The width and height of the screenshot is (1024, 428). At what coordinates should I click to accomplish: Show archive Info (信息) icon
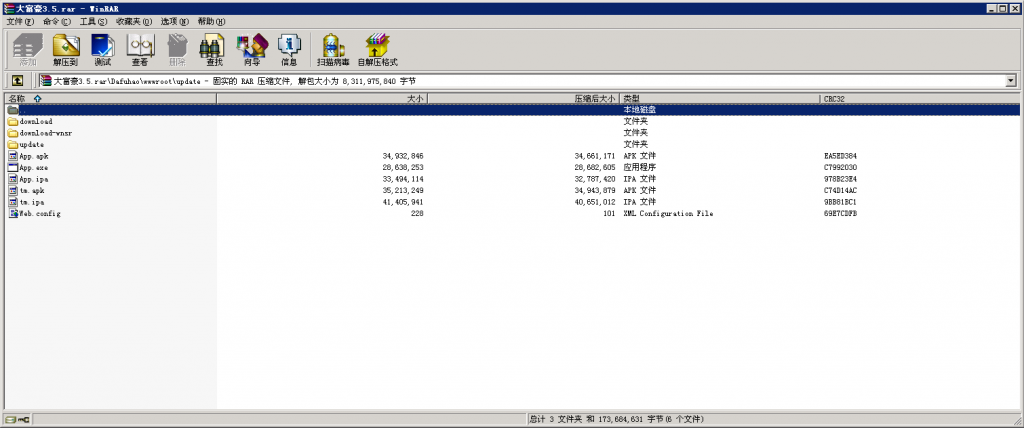pyautogui.click(x=288, y=49)
